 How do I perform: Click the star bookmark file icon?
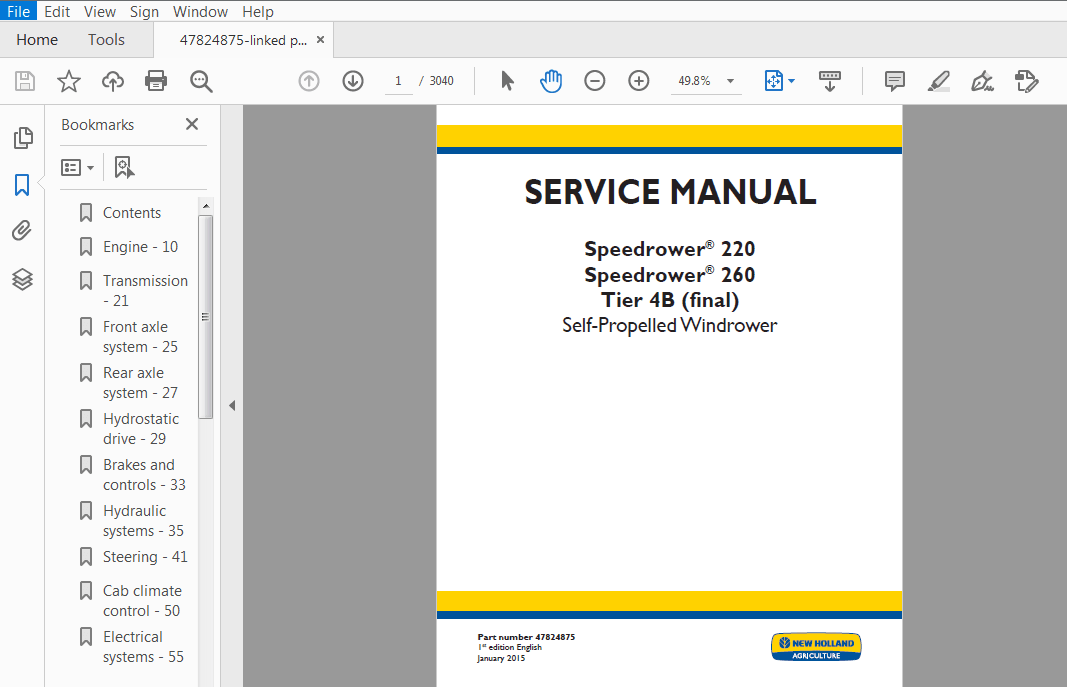[x=68, y=81]
